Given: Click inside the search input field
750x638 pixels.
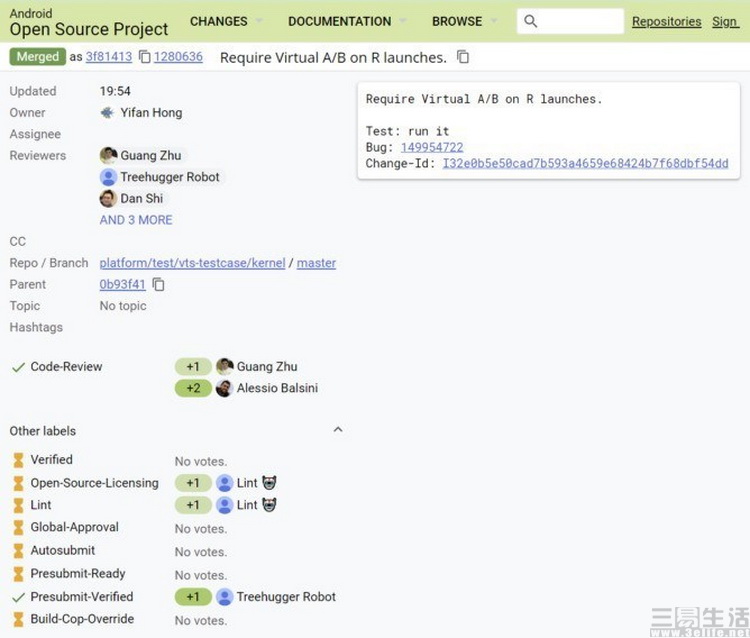Looking at the screenshot, I should point(570,21).
